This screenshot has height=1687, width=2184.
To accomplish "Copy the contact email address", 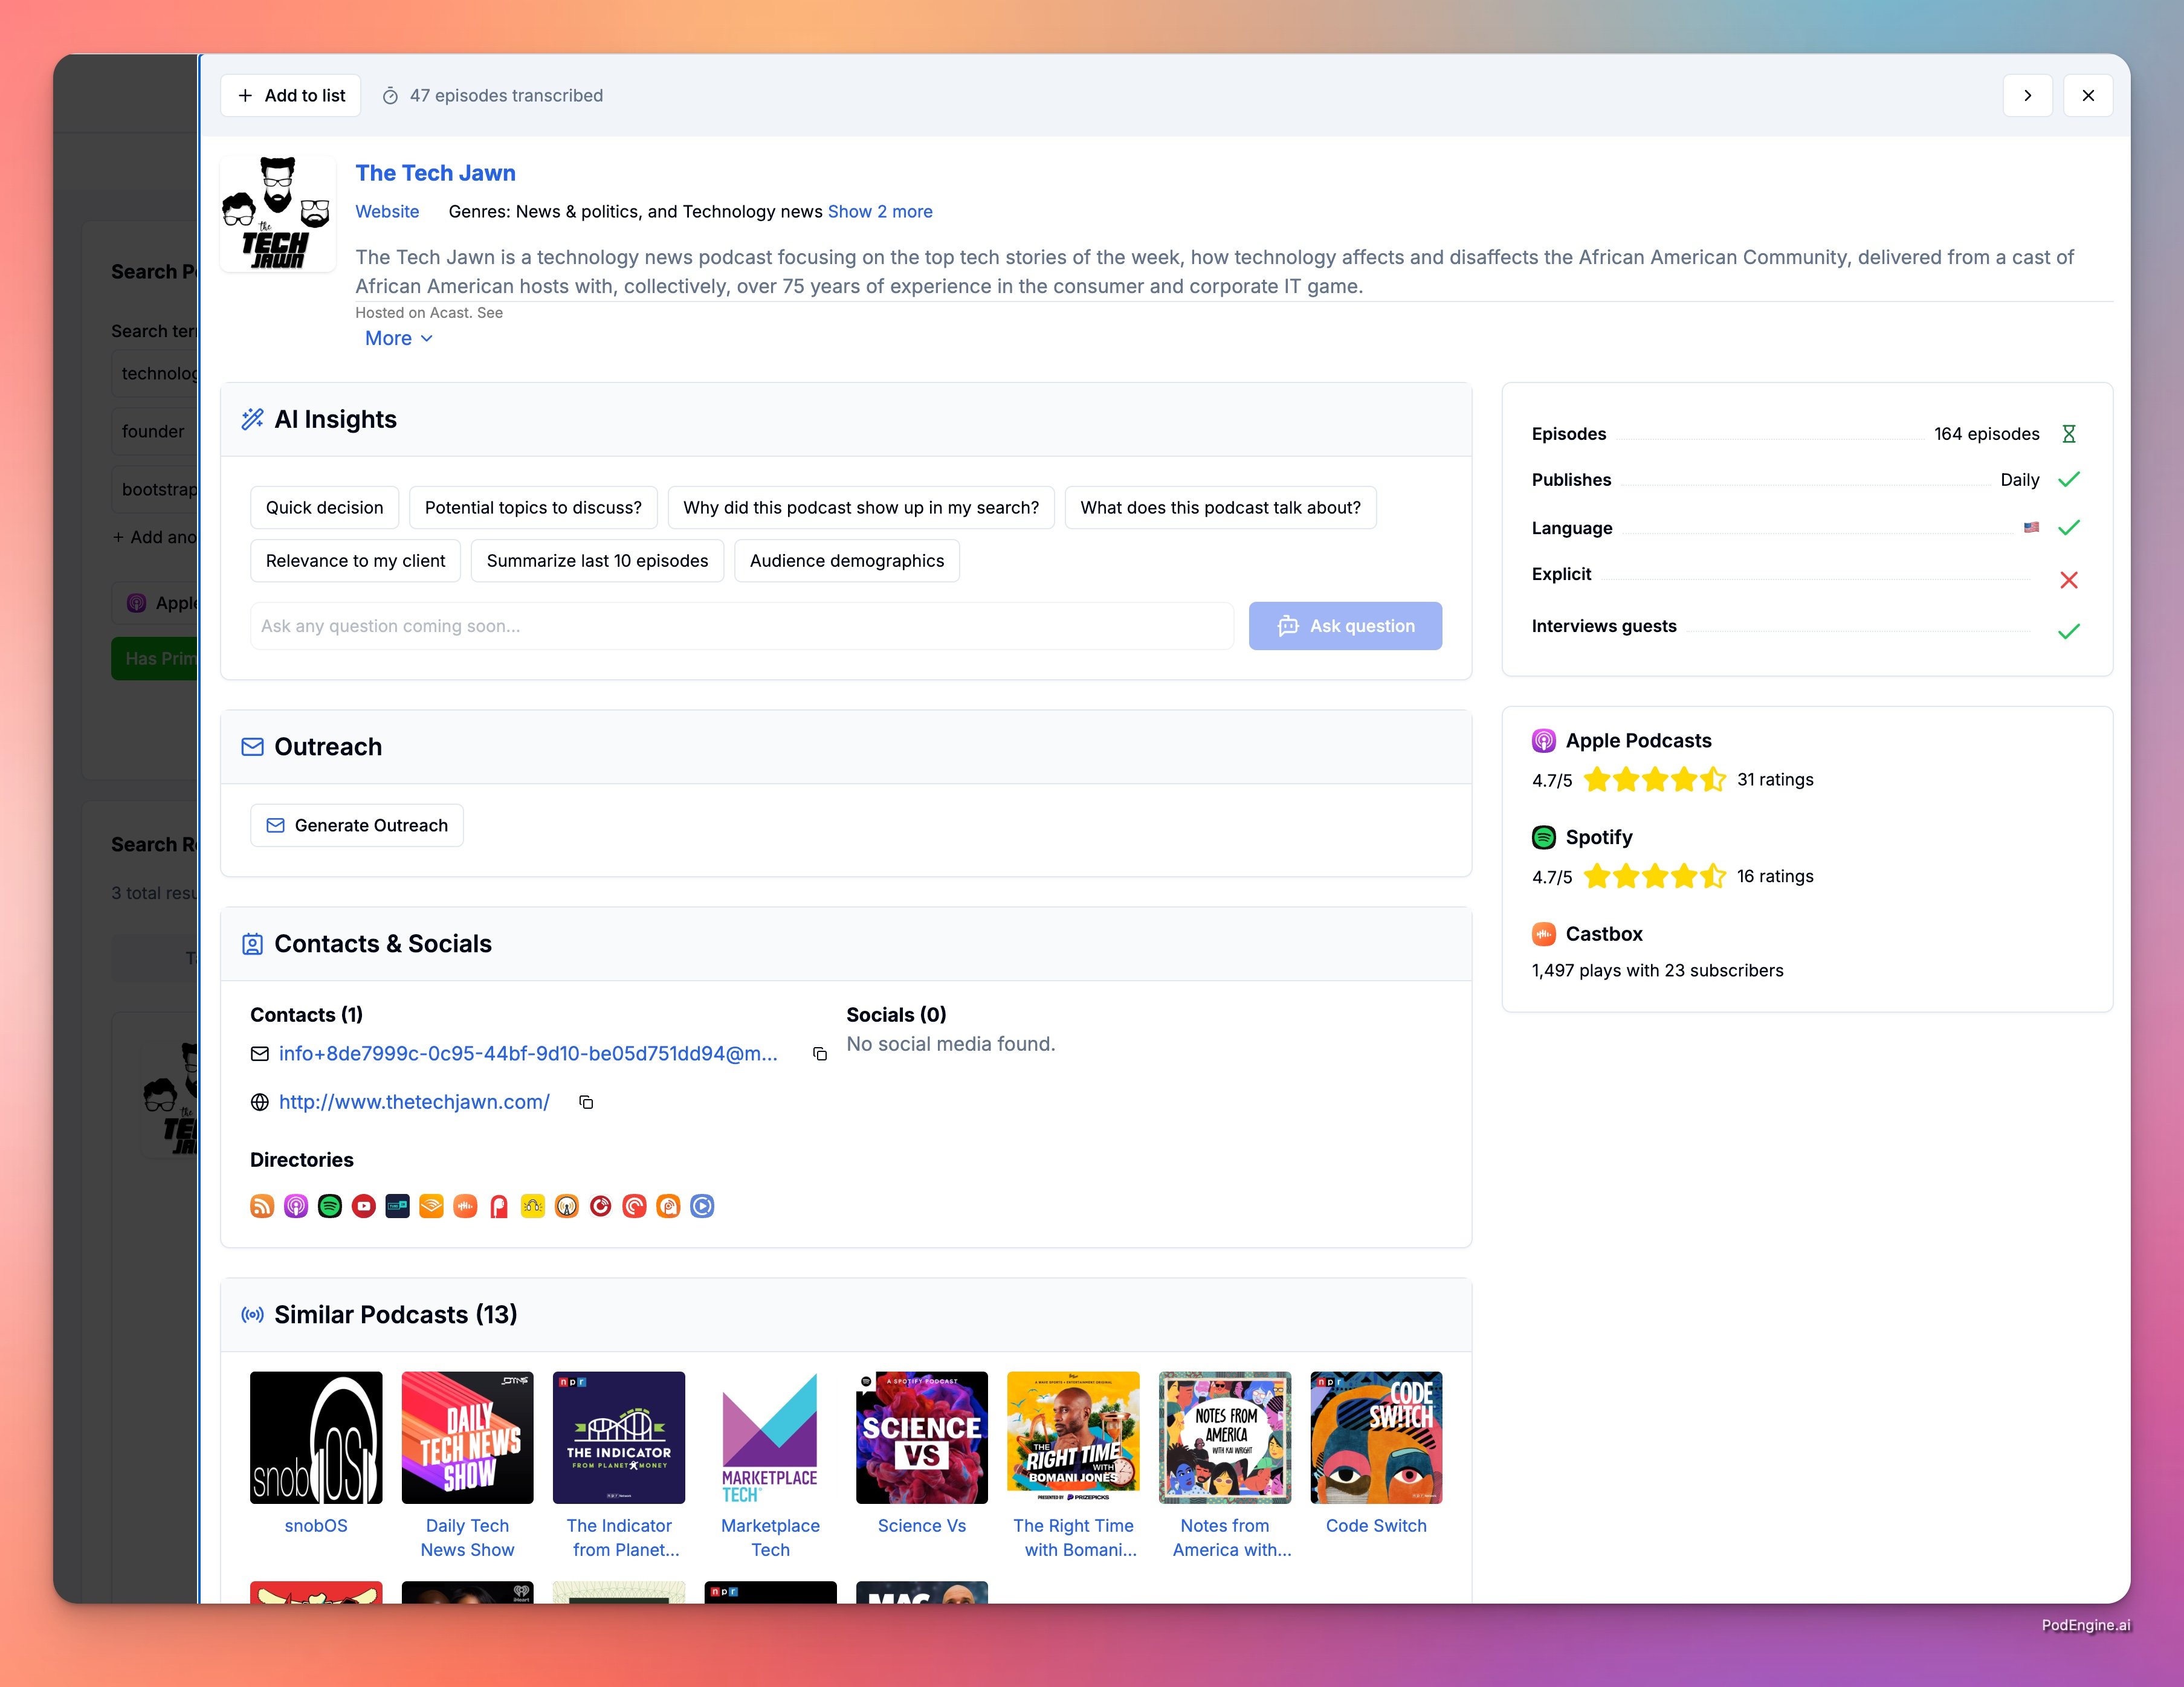I will (x=820, y=1054).
